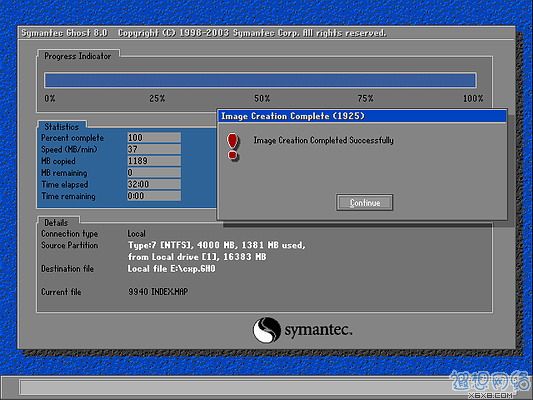Click the Symantec yin-yang logo icon
This screenshot has height=400, width=533.
tap(267, 330)
